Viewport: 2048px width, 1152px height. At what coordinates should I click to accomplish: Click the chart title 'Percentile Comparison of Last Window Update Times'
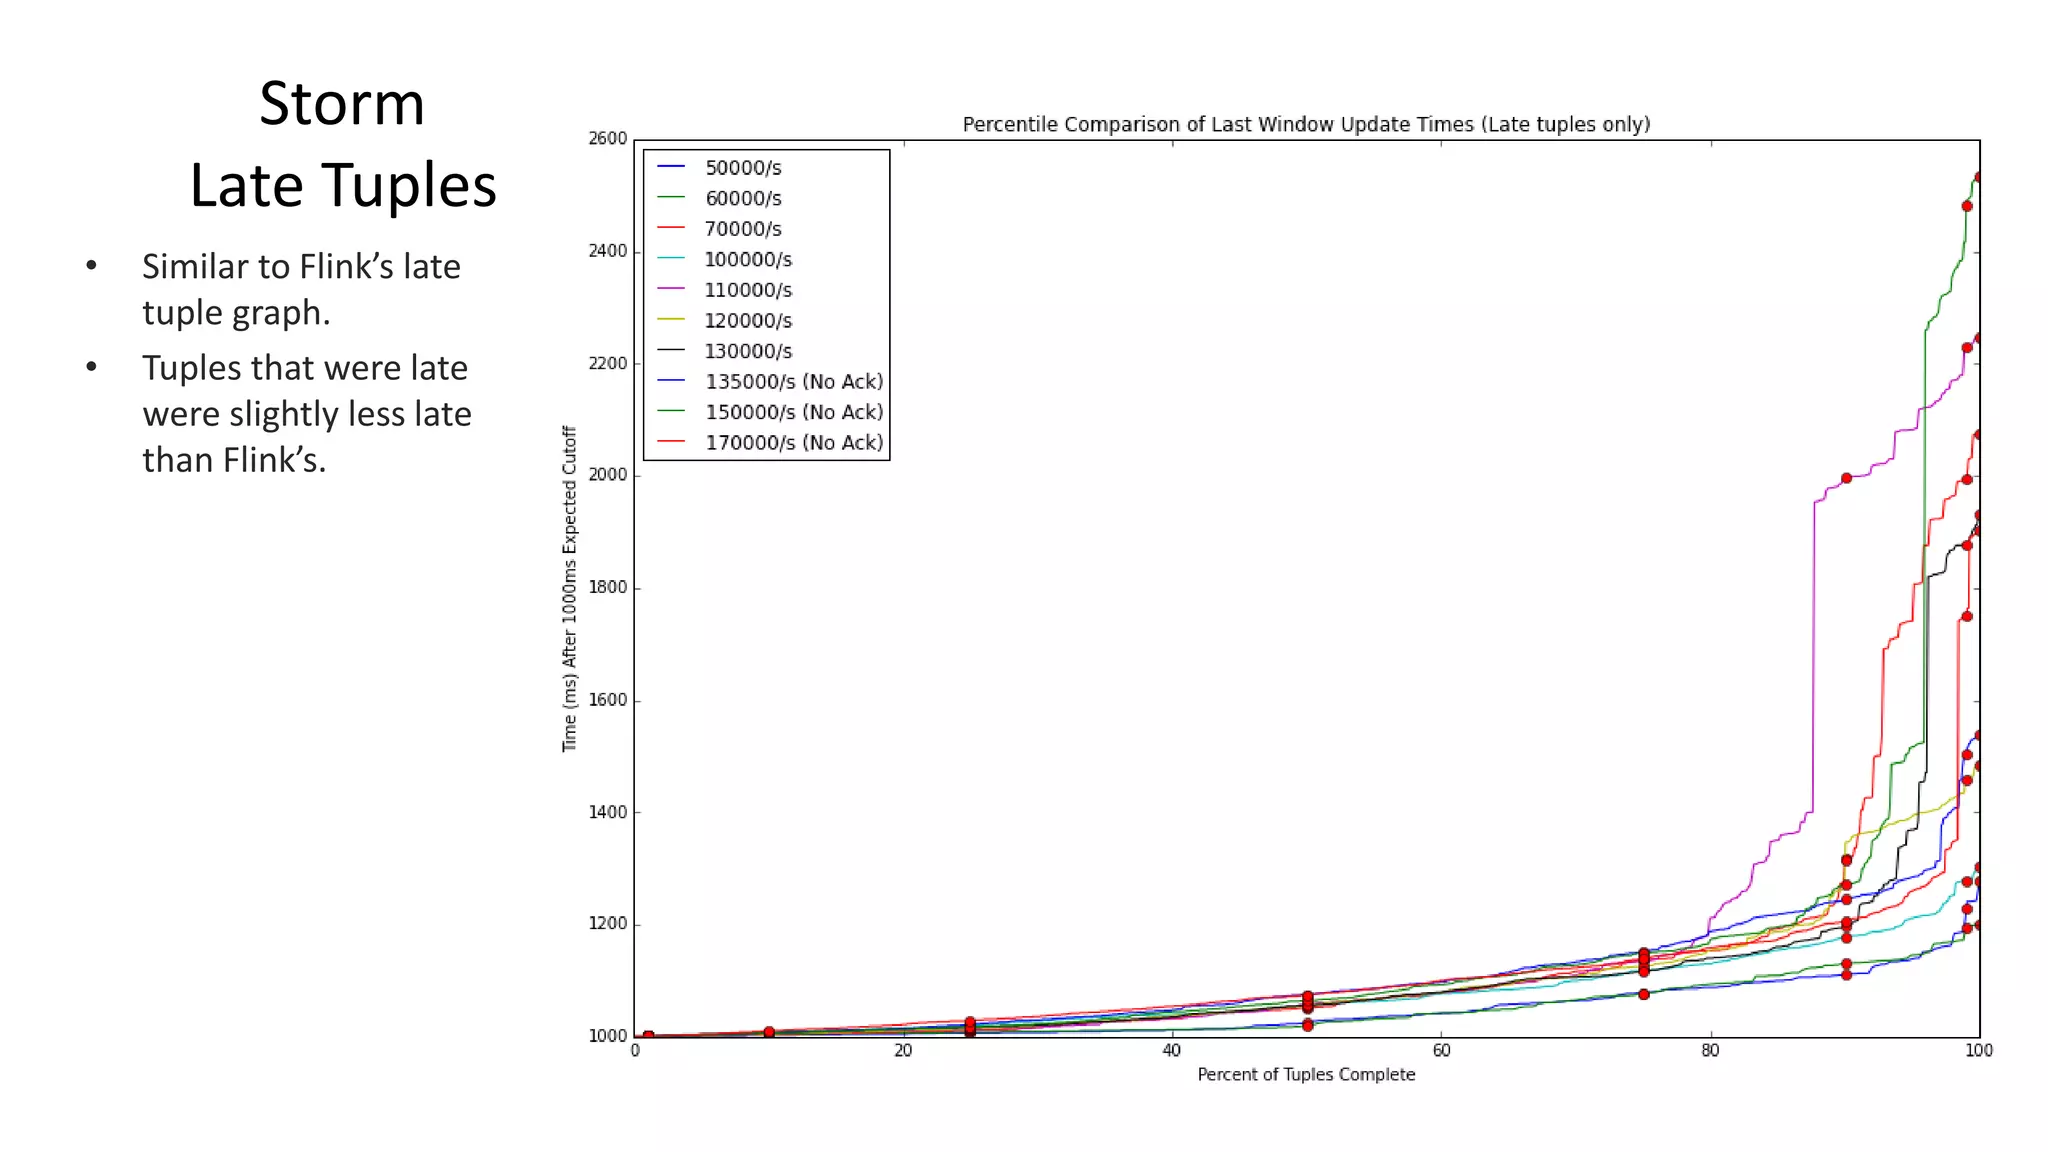click(x=1306, y=124)
